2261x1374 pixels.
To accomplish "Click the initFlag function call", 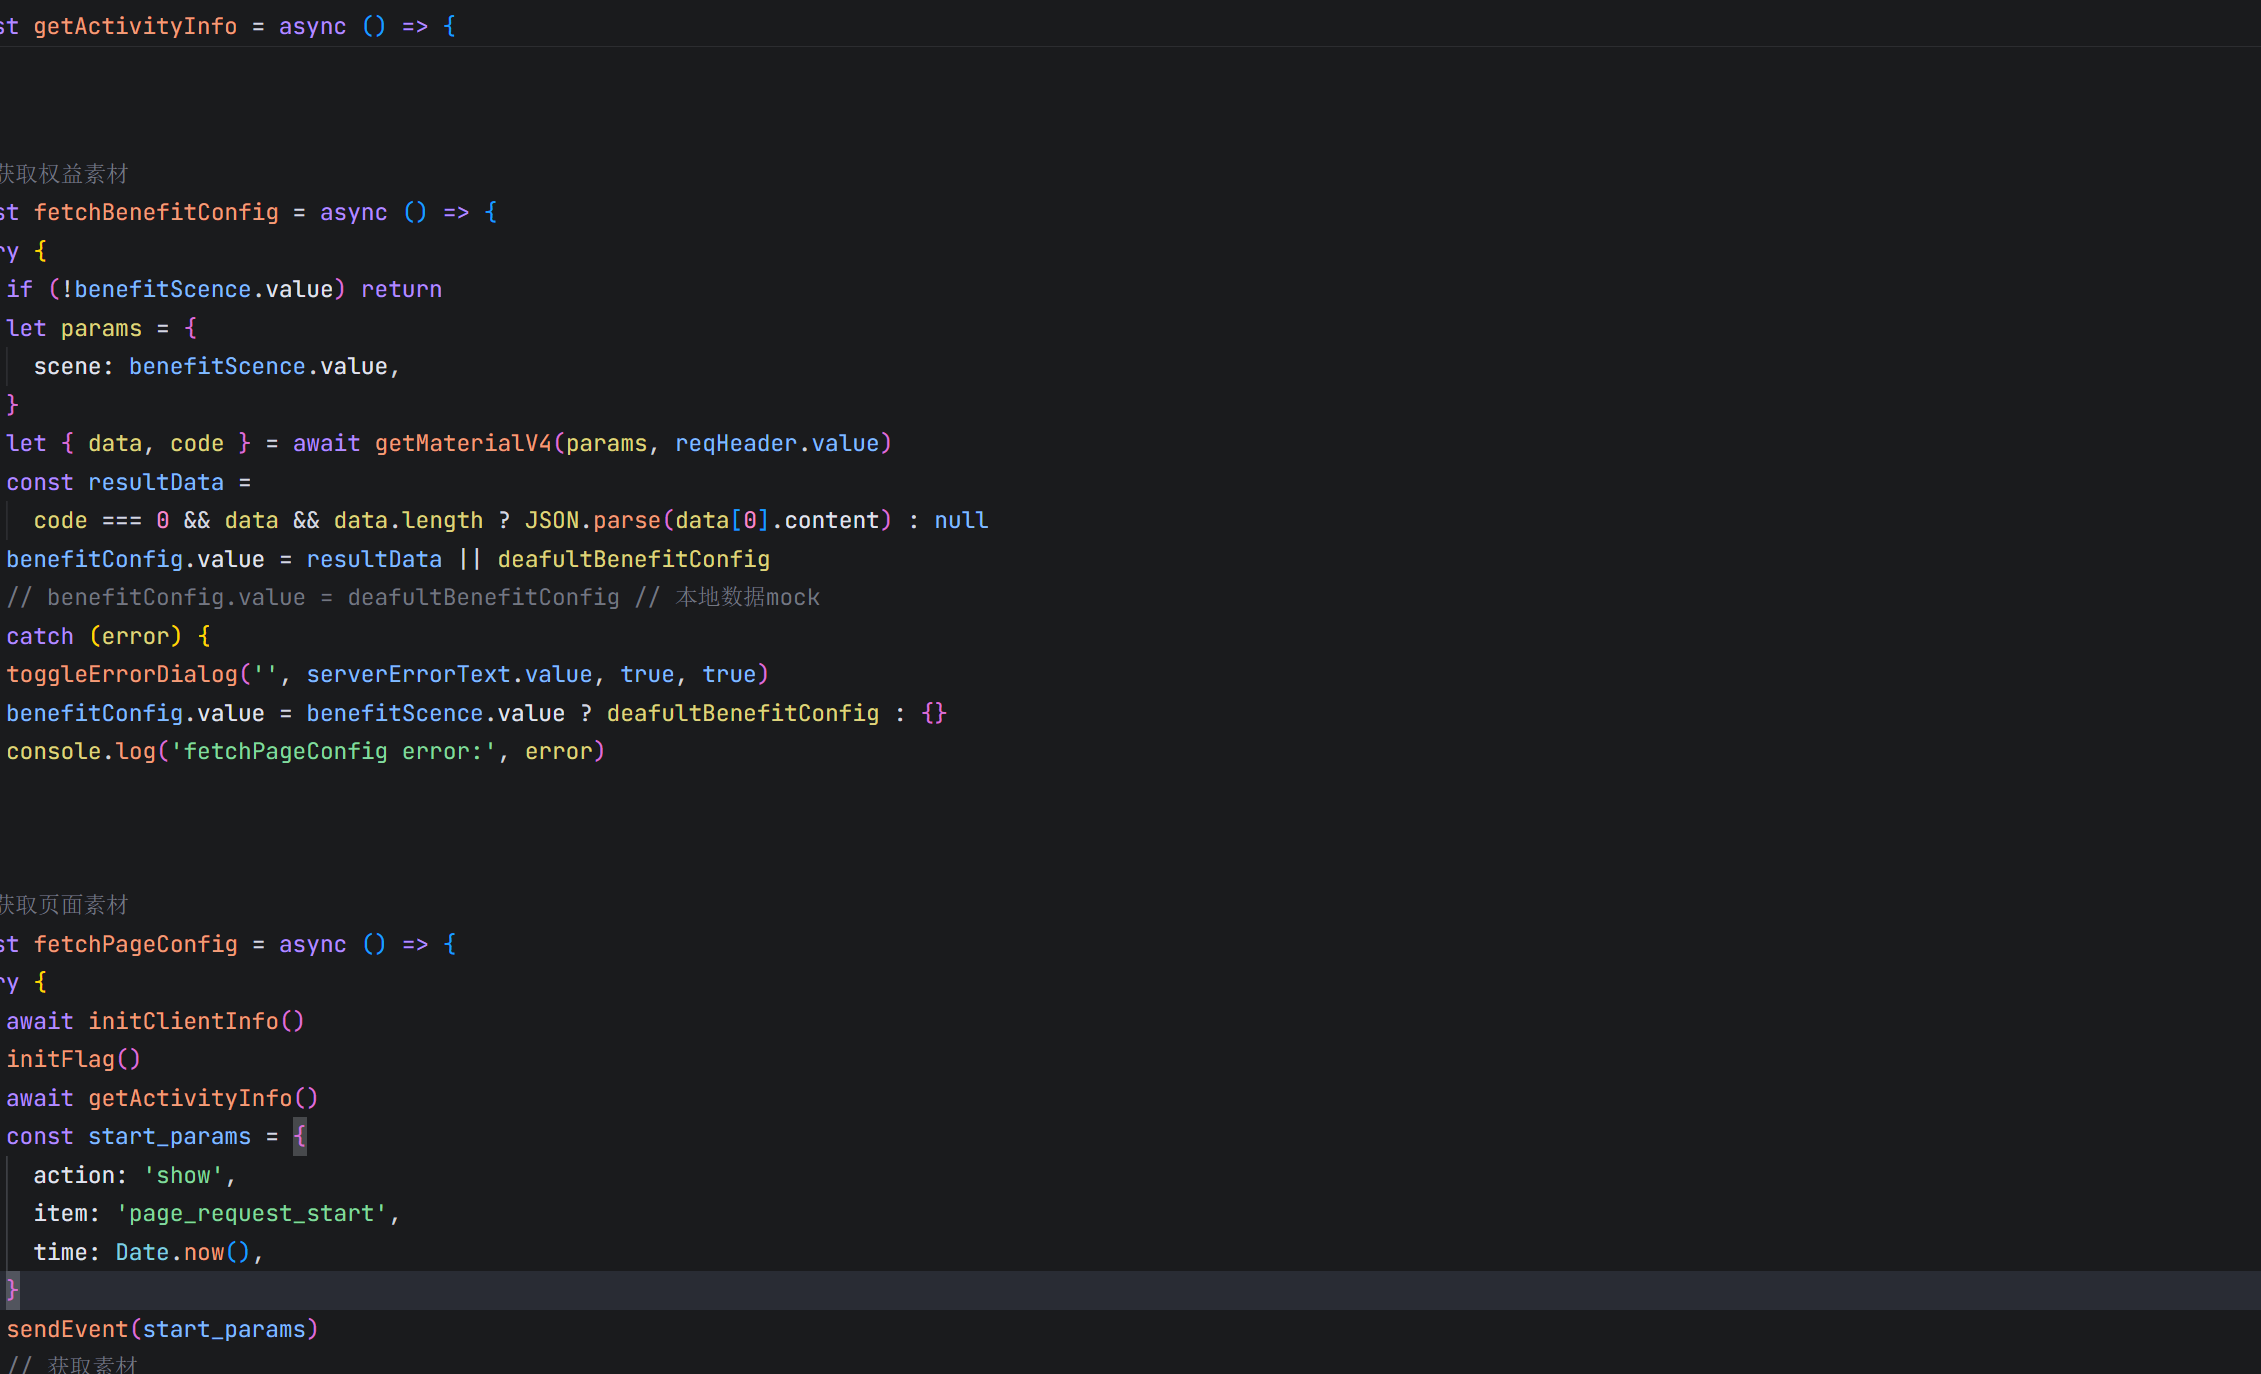I will (61, 1059).
